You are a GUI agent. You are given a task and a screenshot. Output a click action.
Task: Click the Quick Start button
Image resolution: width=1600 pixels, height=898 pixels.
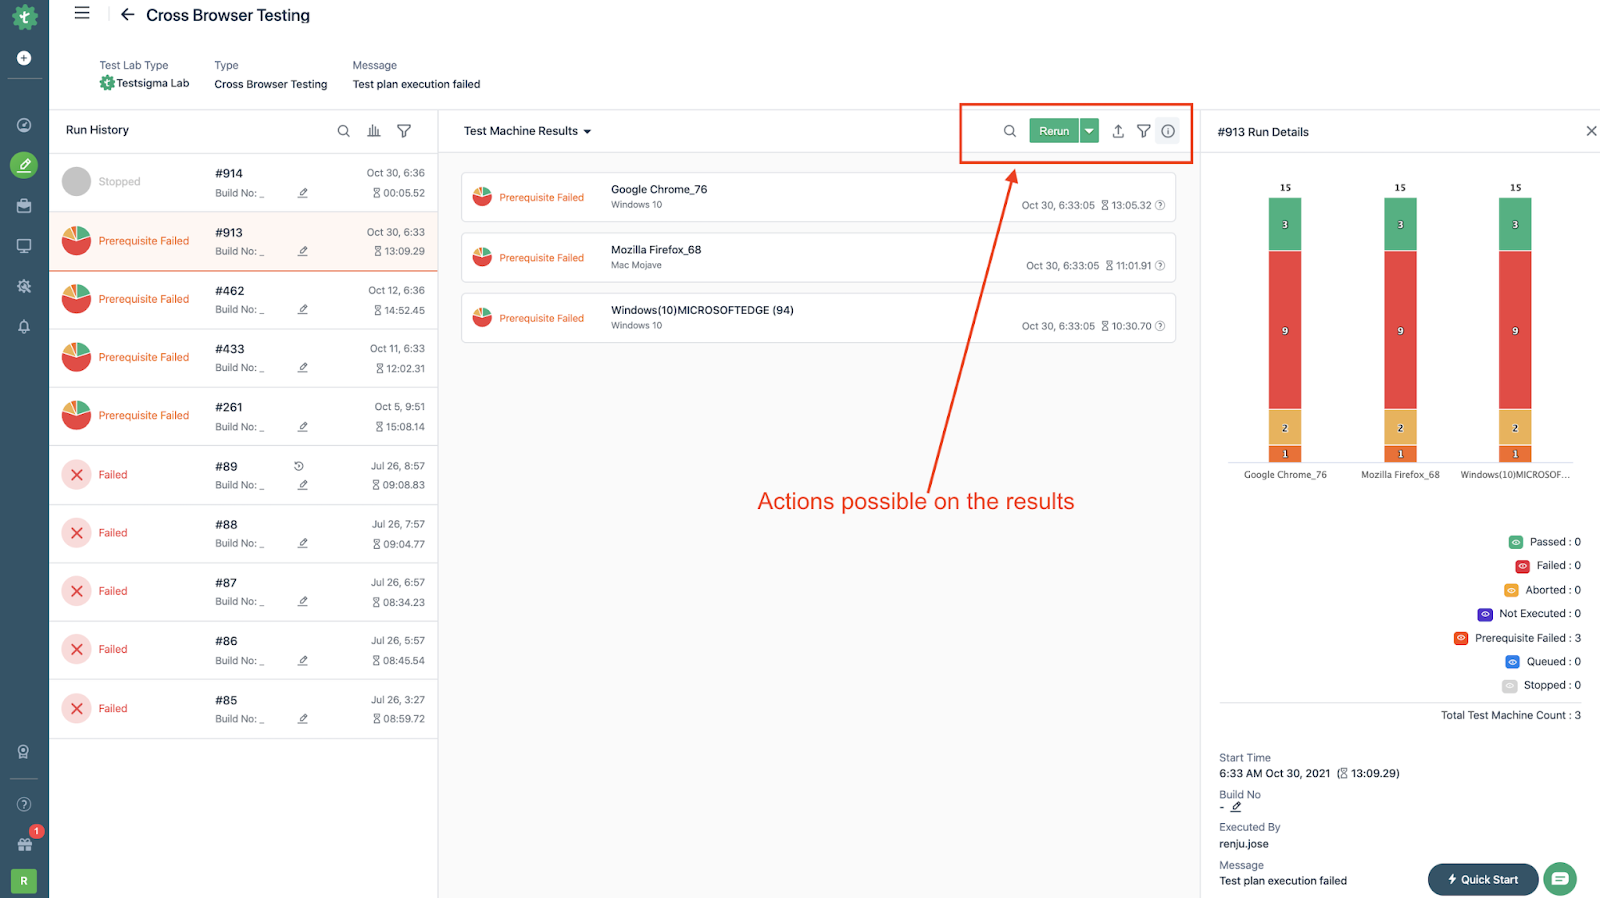click(1483, 879)
